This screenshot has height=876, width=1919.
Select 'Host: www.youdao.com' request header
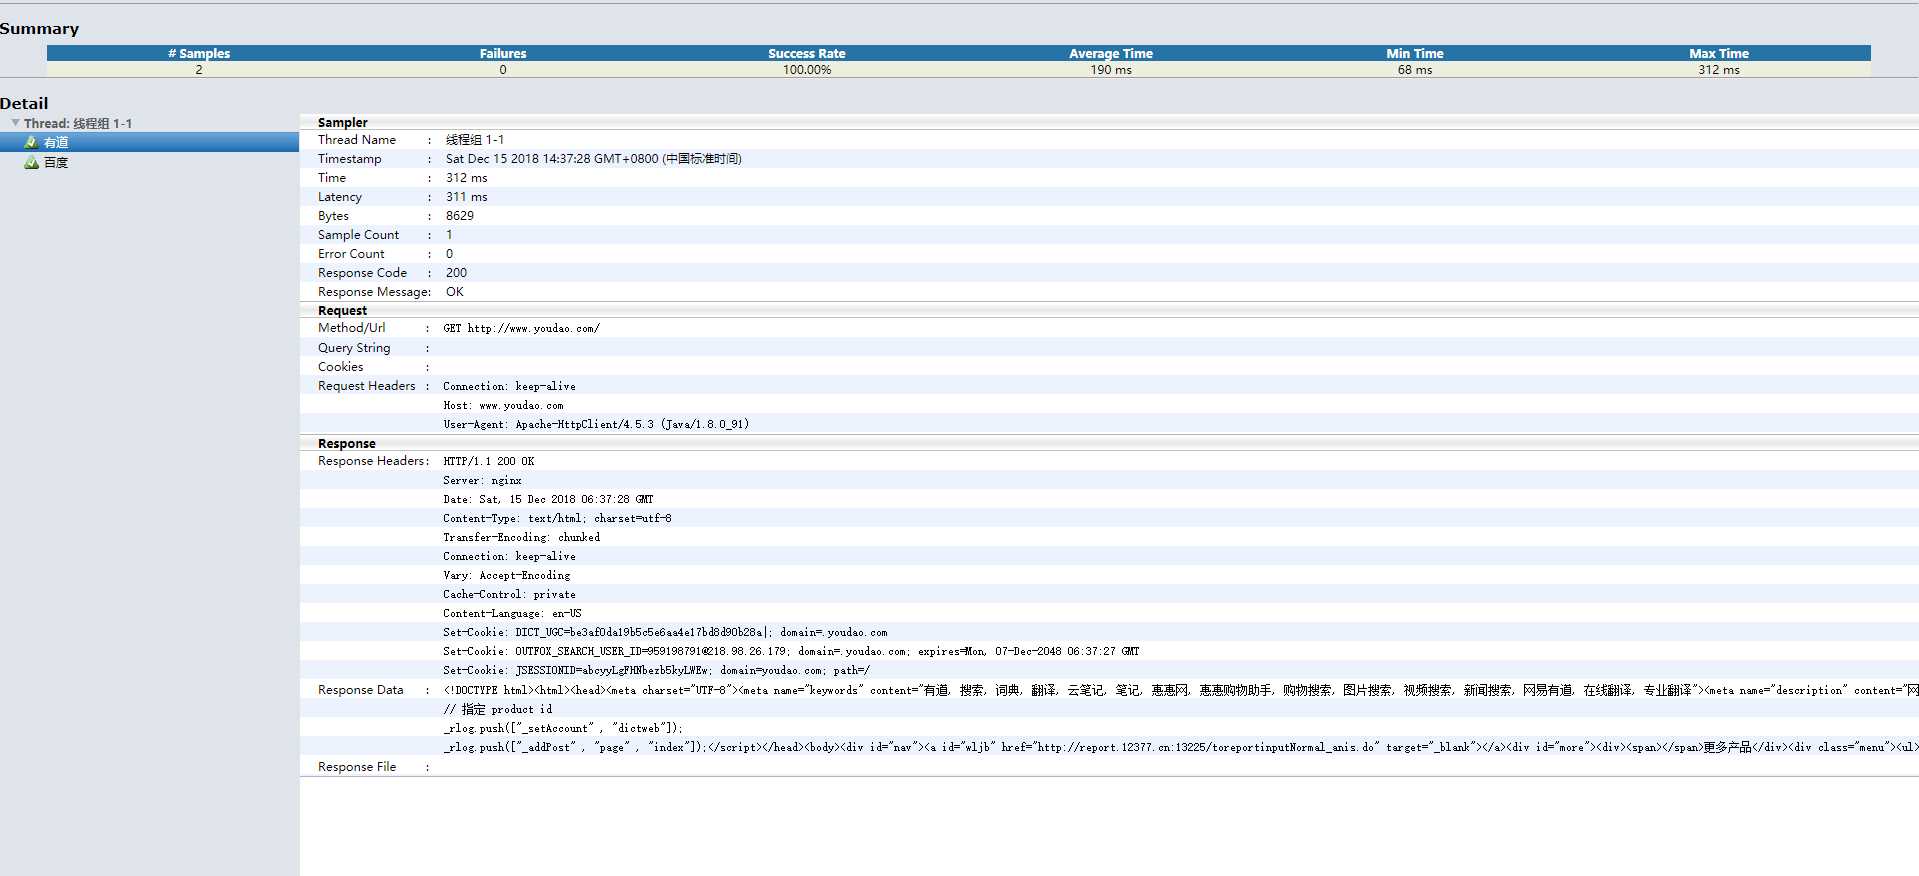click(503, 405)
